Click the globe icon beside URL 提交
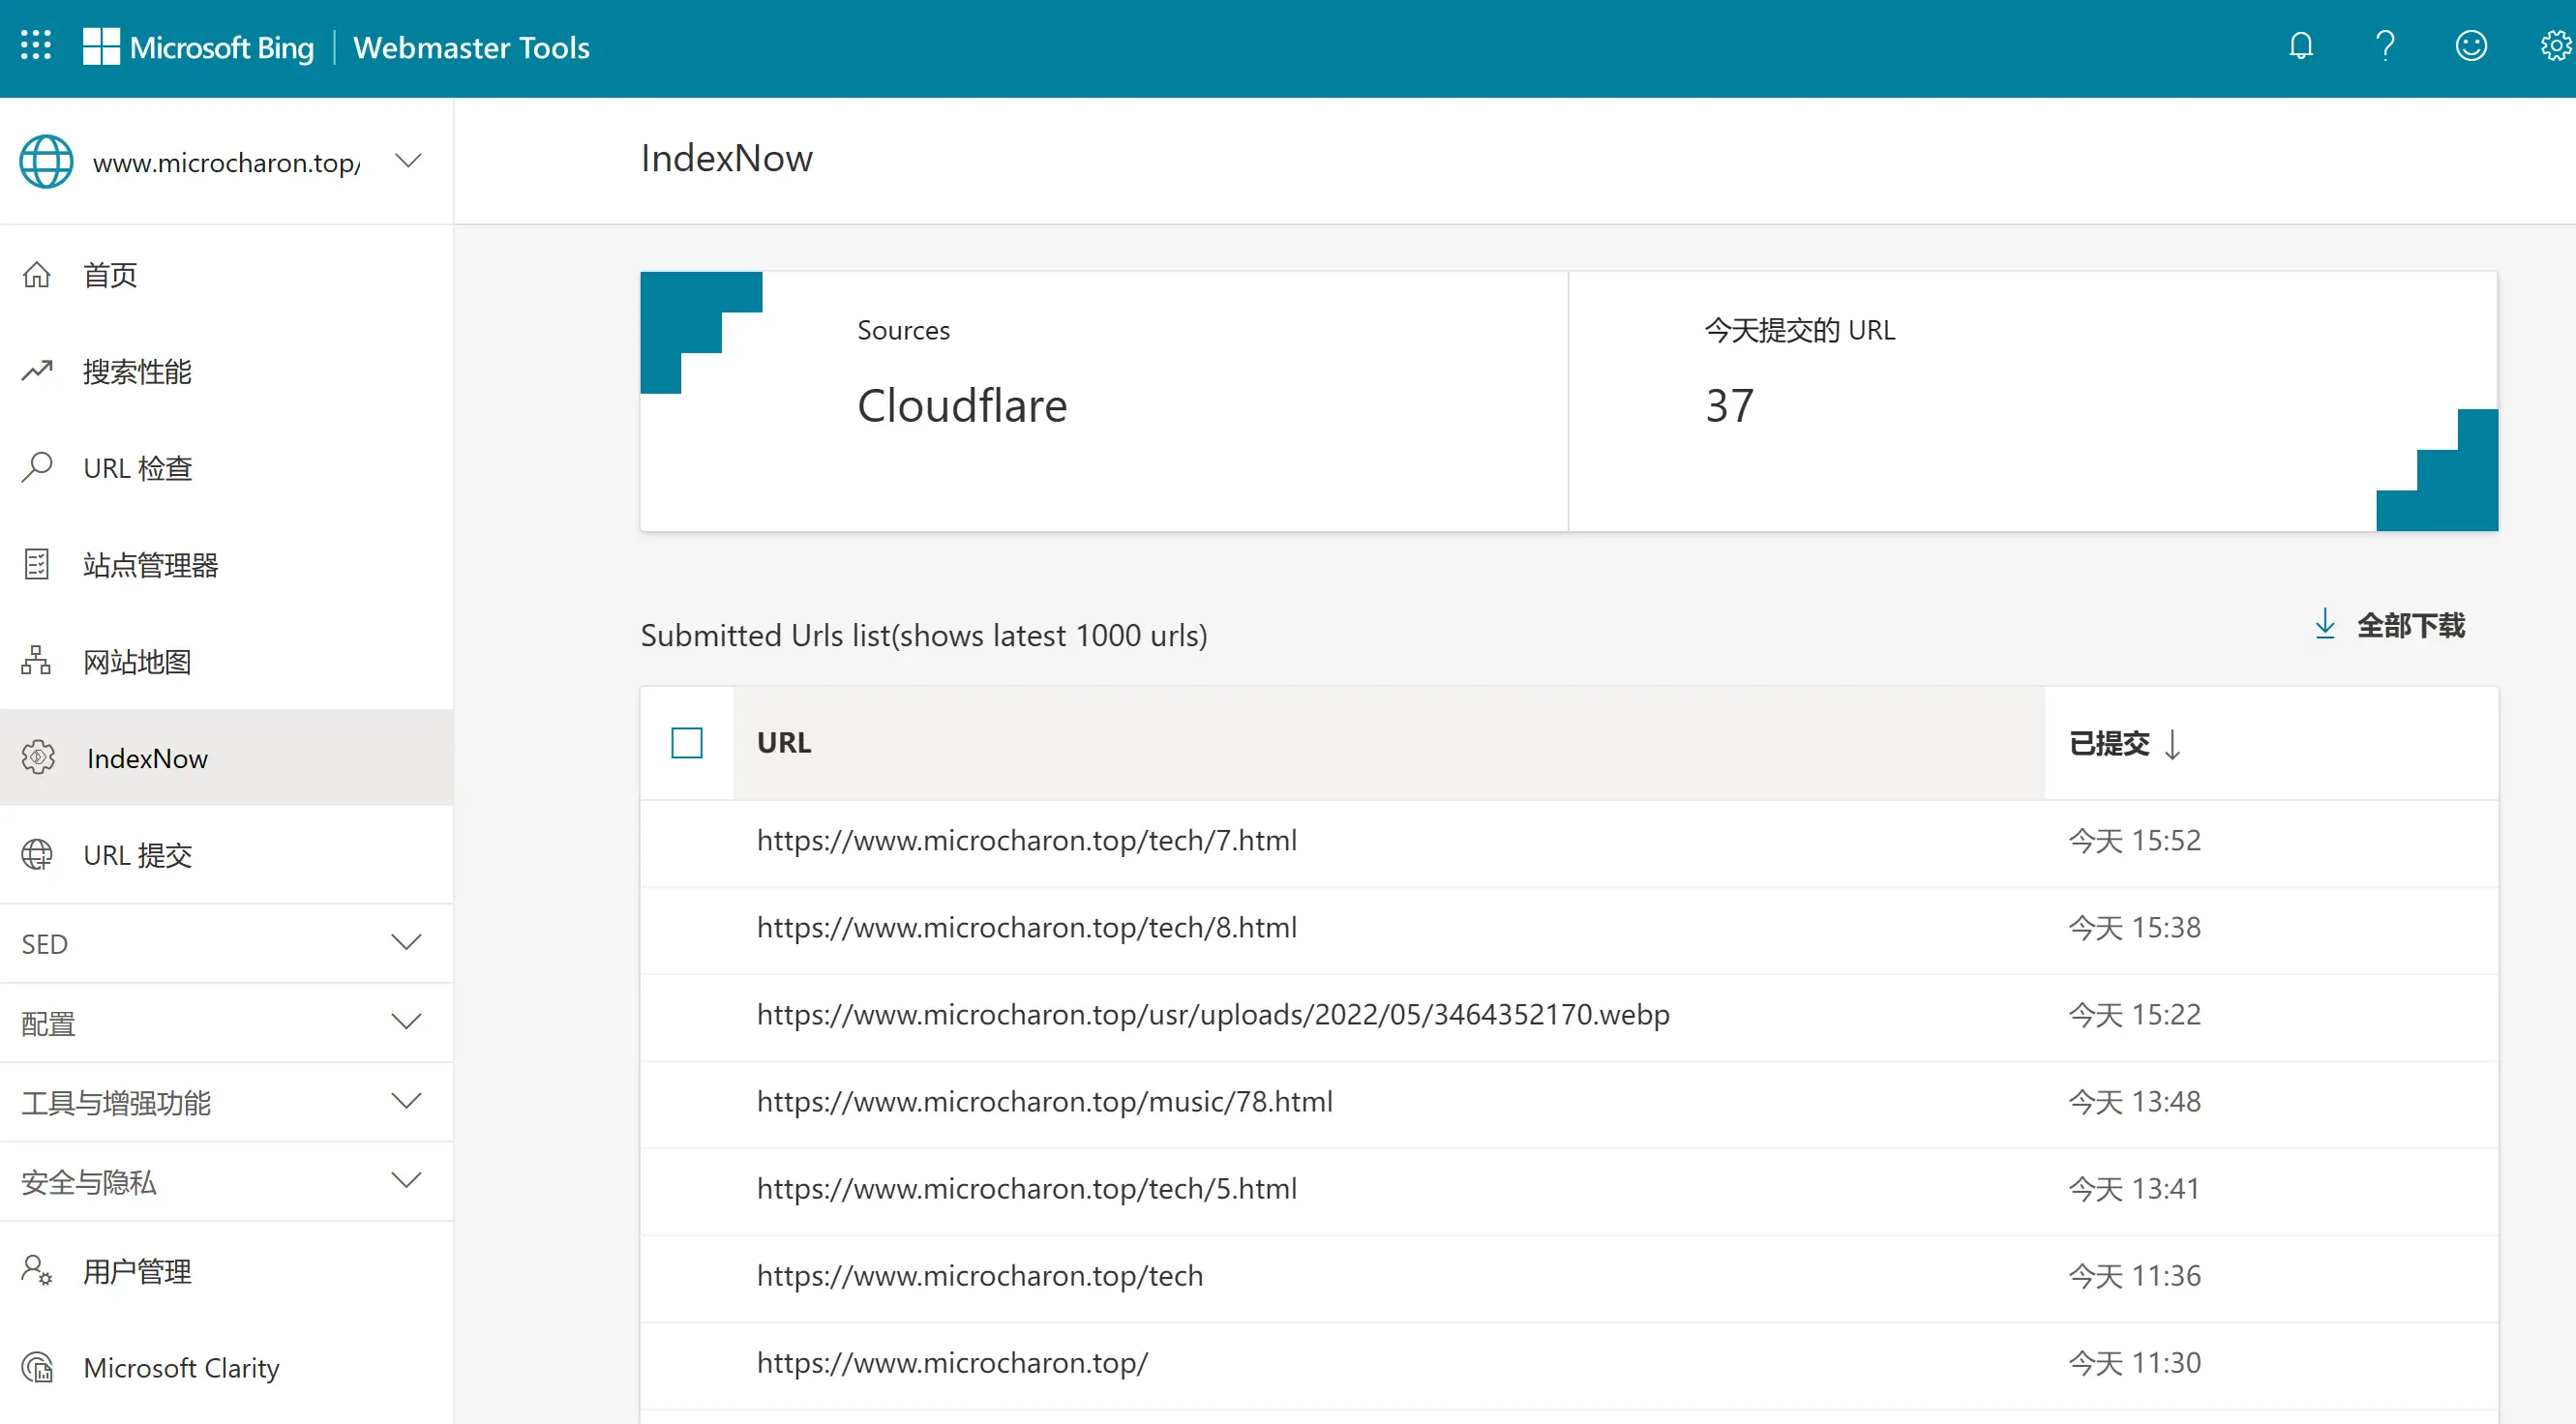Viewport: 2576px width, 1424px height. 37,854
